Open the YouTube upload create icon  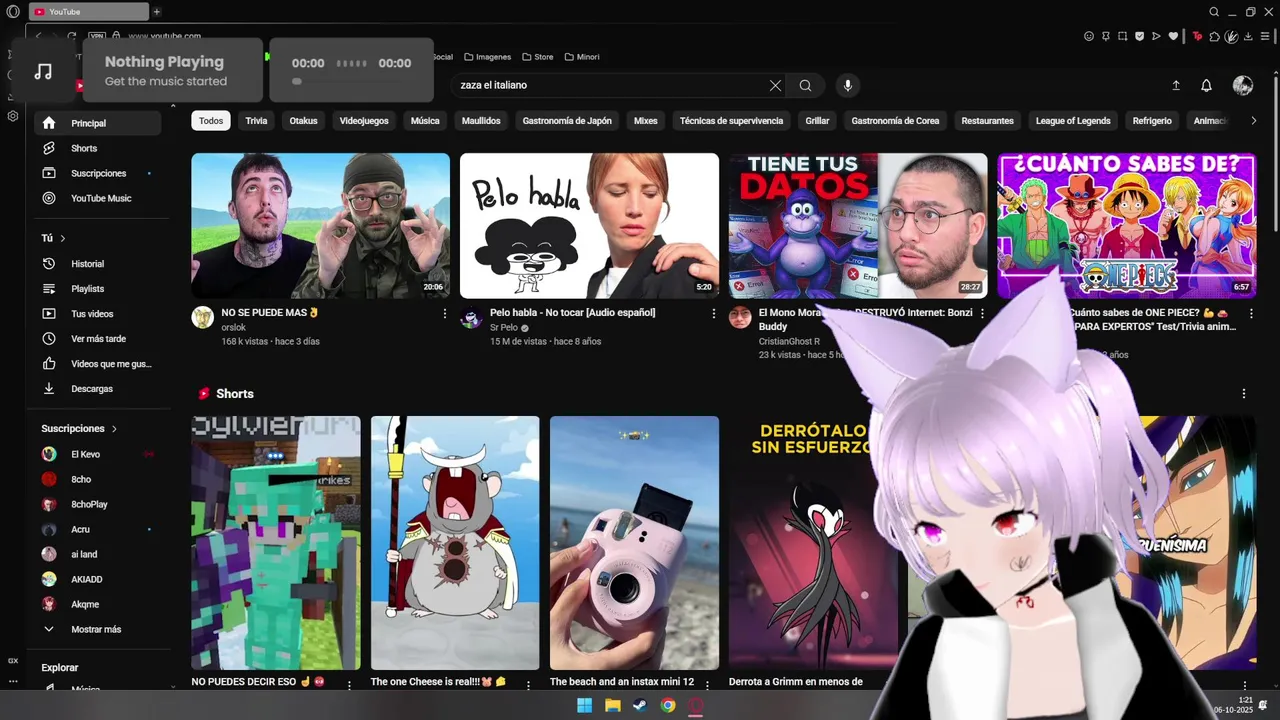1176,86
